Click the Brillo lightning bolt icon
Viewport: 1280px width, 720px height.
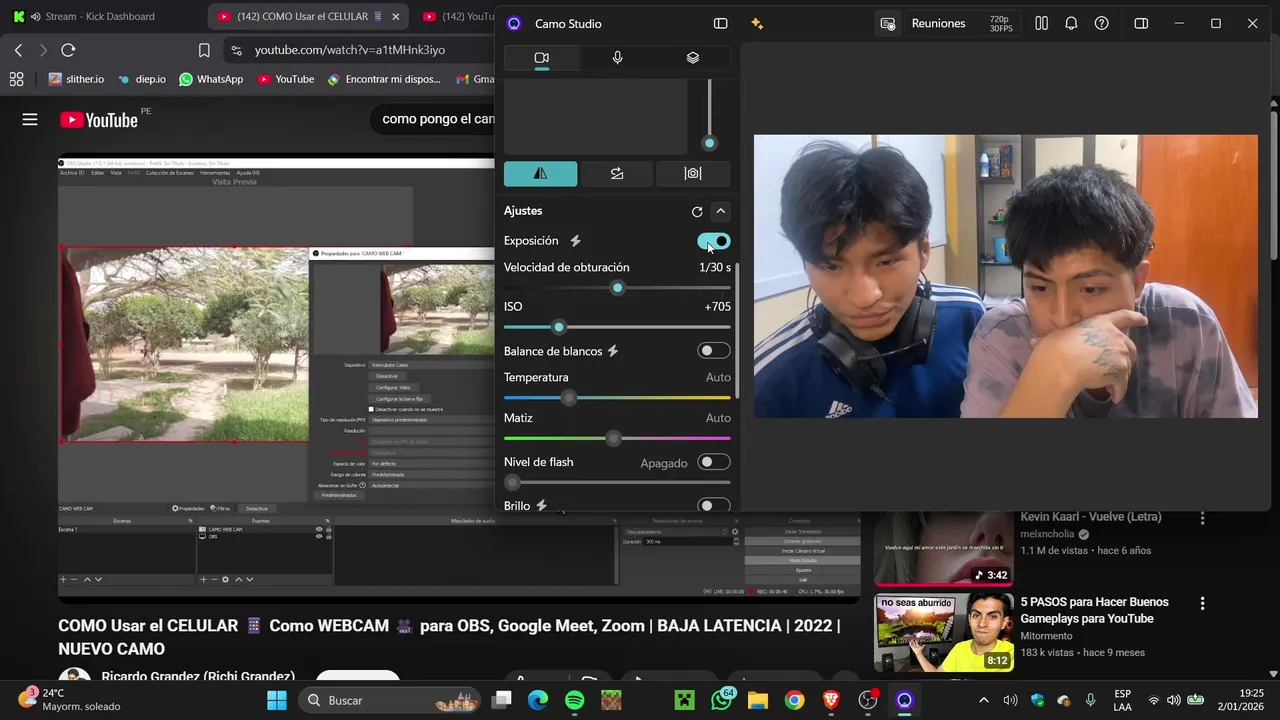tap(542, 506)
